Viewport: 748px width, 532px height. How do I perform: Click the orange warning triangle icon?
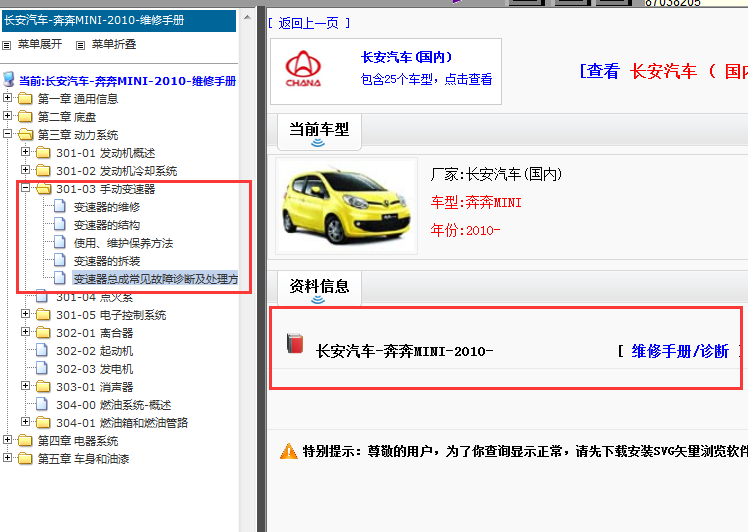[x=289, y=451]
